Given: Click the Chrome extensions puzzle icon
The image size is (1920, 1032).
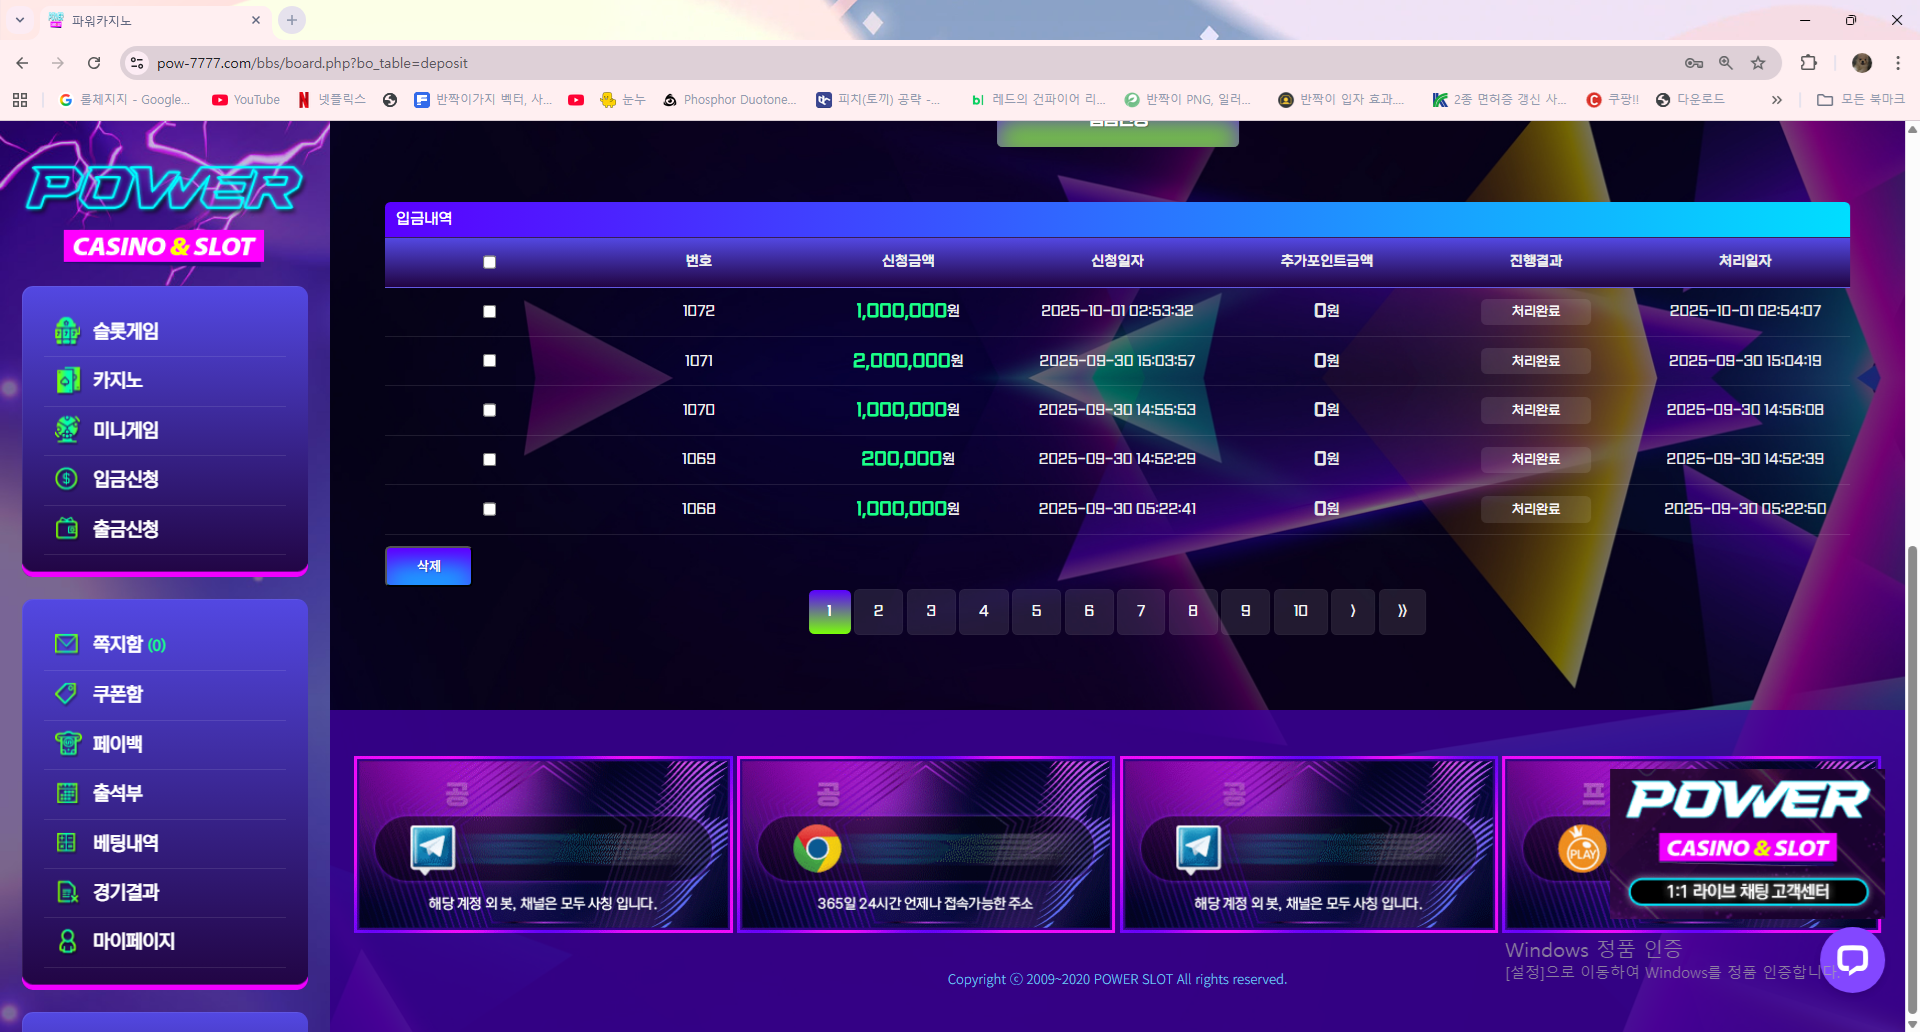Looking at the screenshot, I should pos(1808,63).
